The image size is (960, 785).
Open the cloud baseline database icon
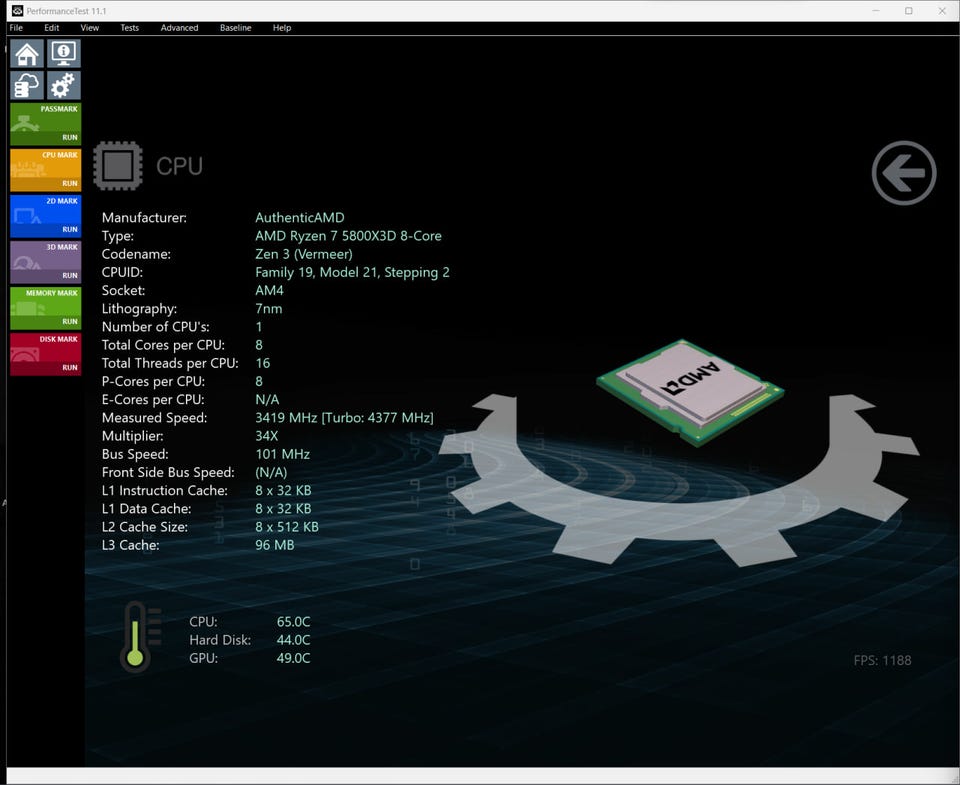point(27,86)
